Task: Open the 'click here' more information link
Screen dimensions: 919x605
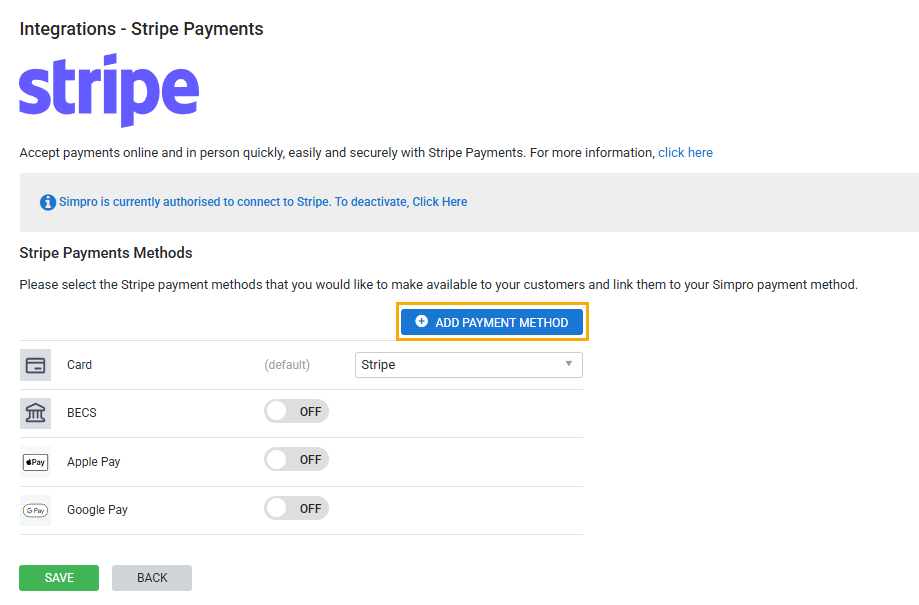Action: [x=685, y=153]
